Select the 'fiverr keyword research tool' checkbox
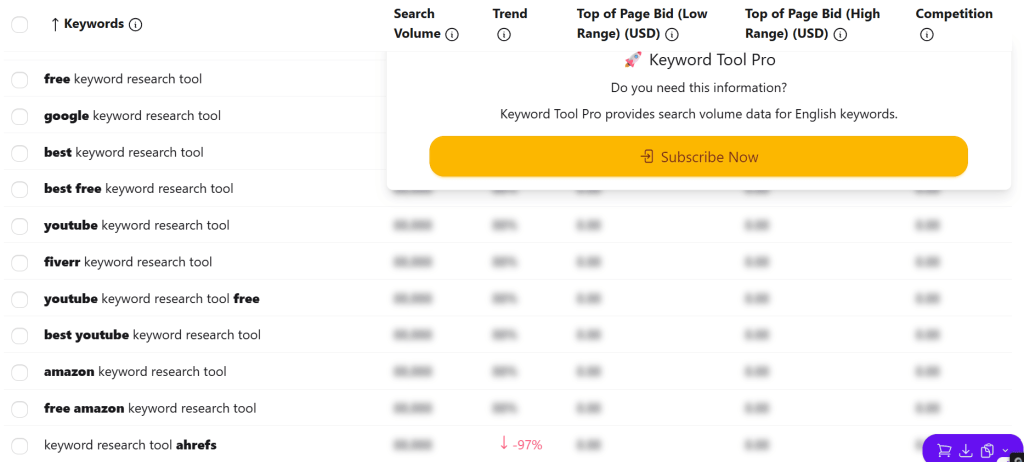This screenshot has width=1024, height=462. click(20, 262)
